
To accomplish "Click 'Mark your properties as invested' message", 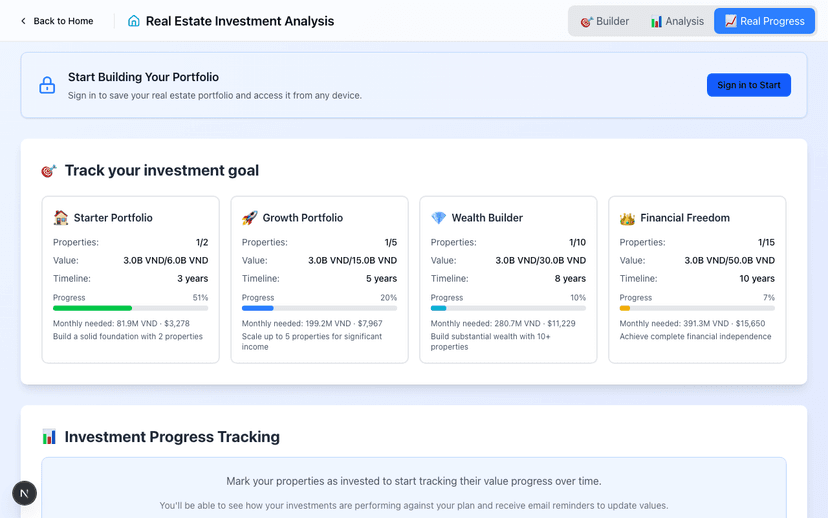I will [x=414, y=481].
